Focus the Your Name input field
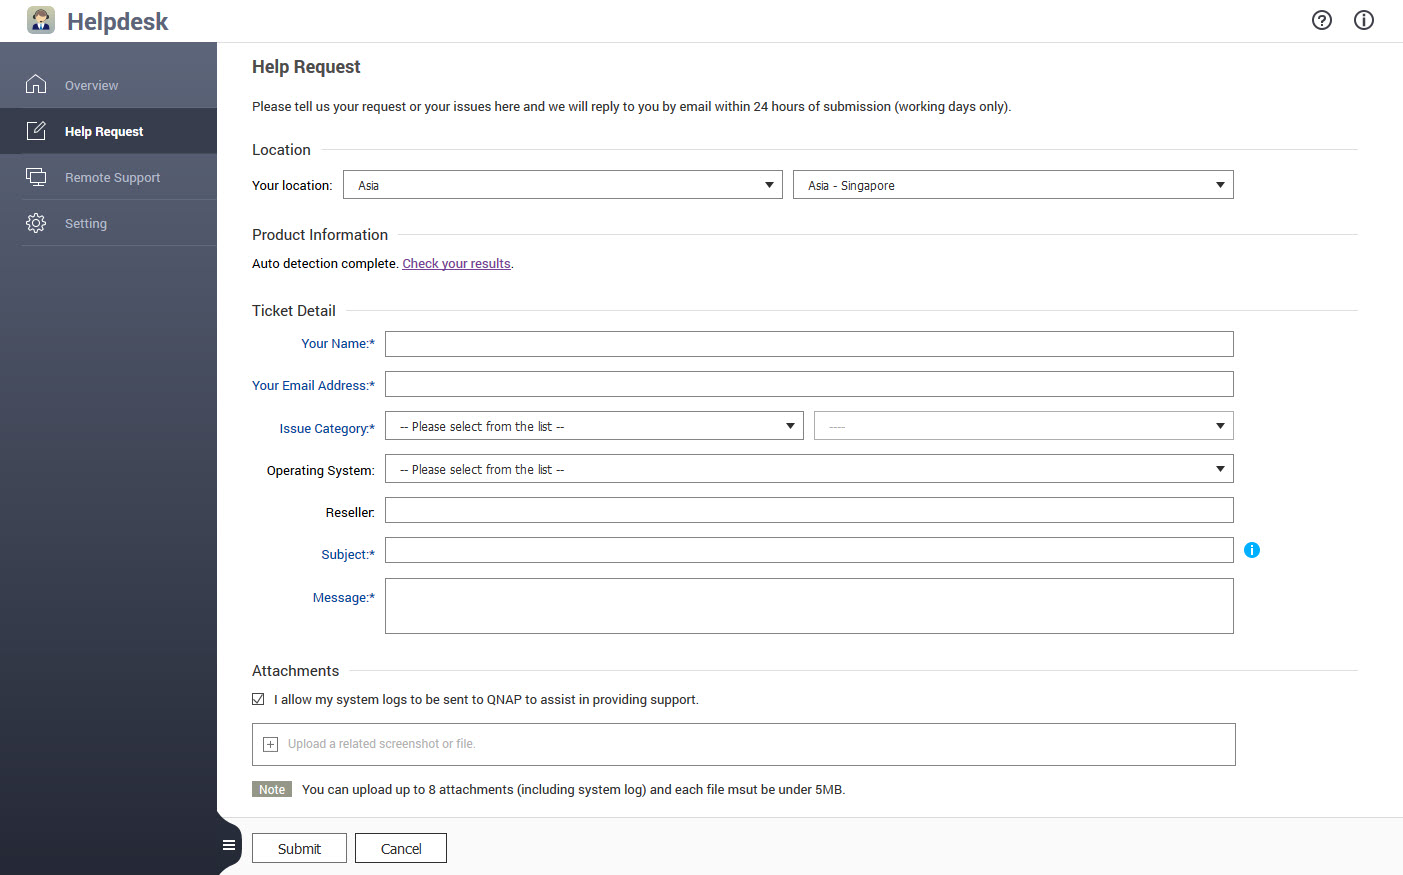 808,344
